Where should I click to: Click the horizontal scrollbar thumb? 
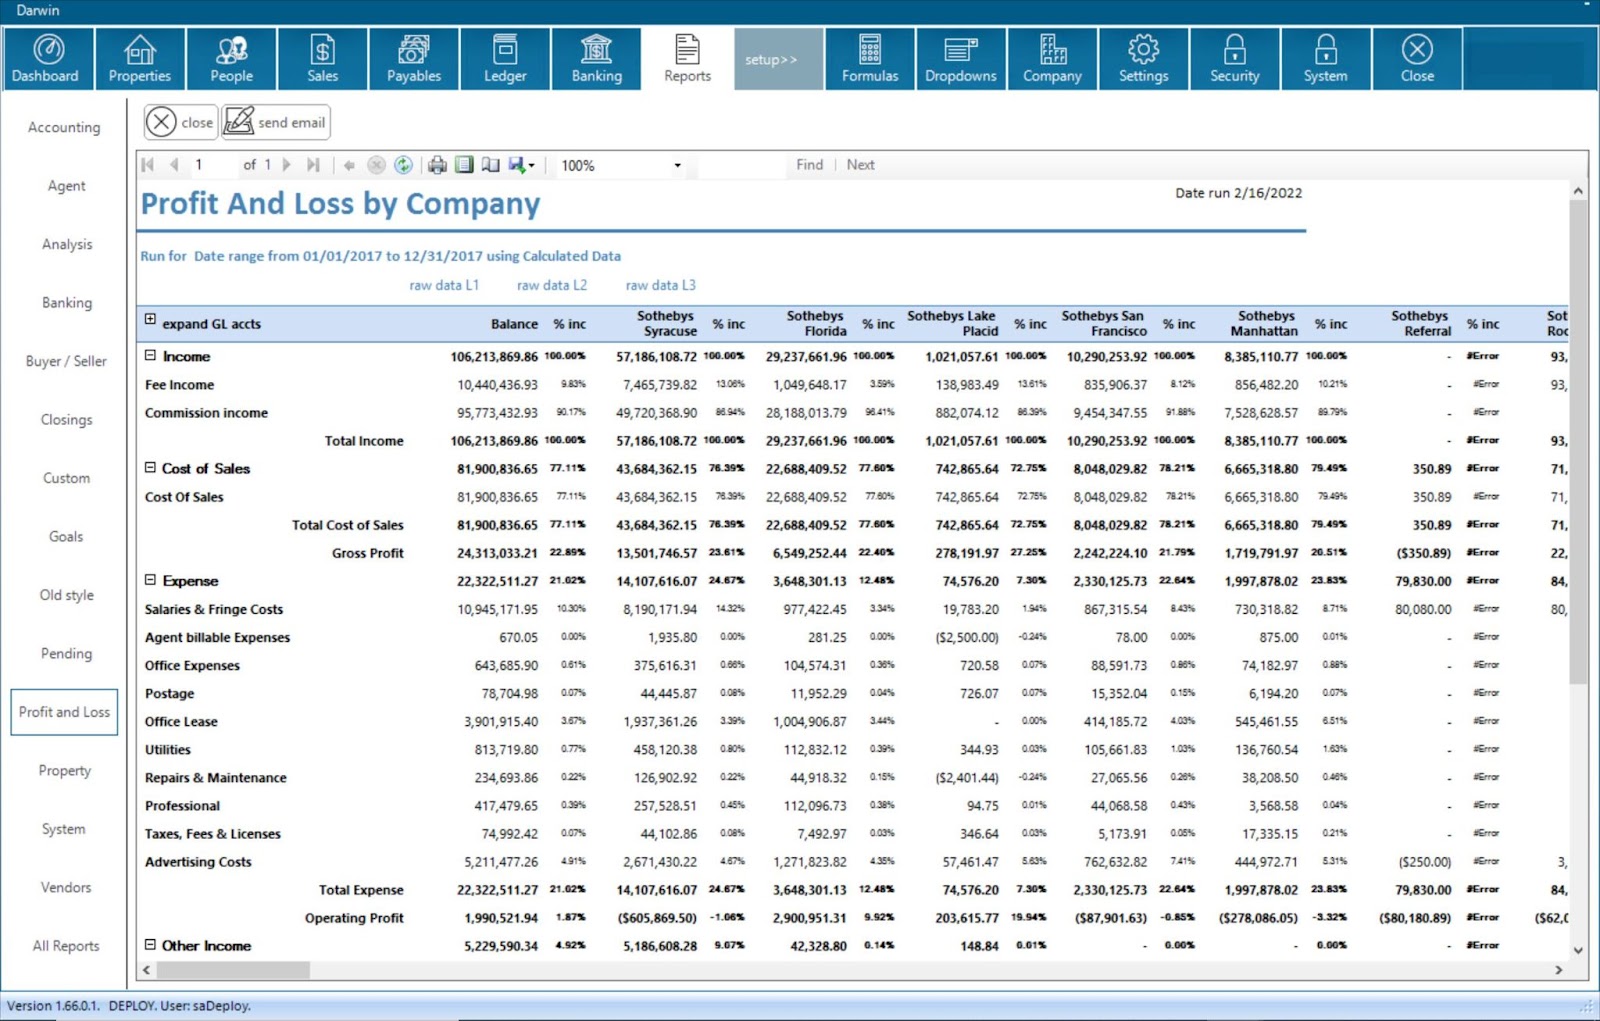[x=233, y=970]
